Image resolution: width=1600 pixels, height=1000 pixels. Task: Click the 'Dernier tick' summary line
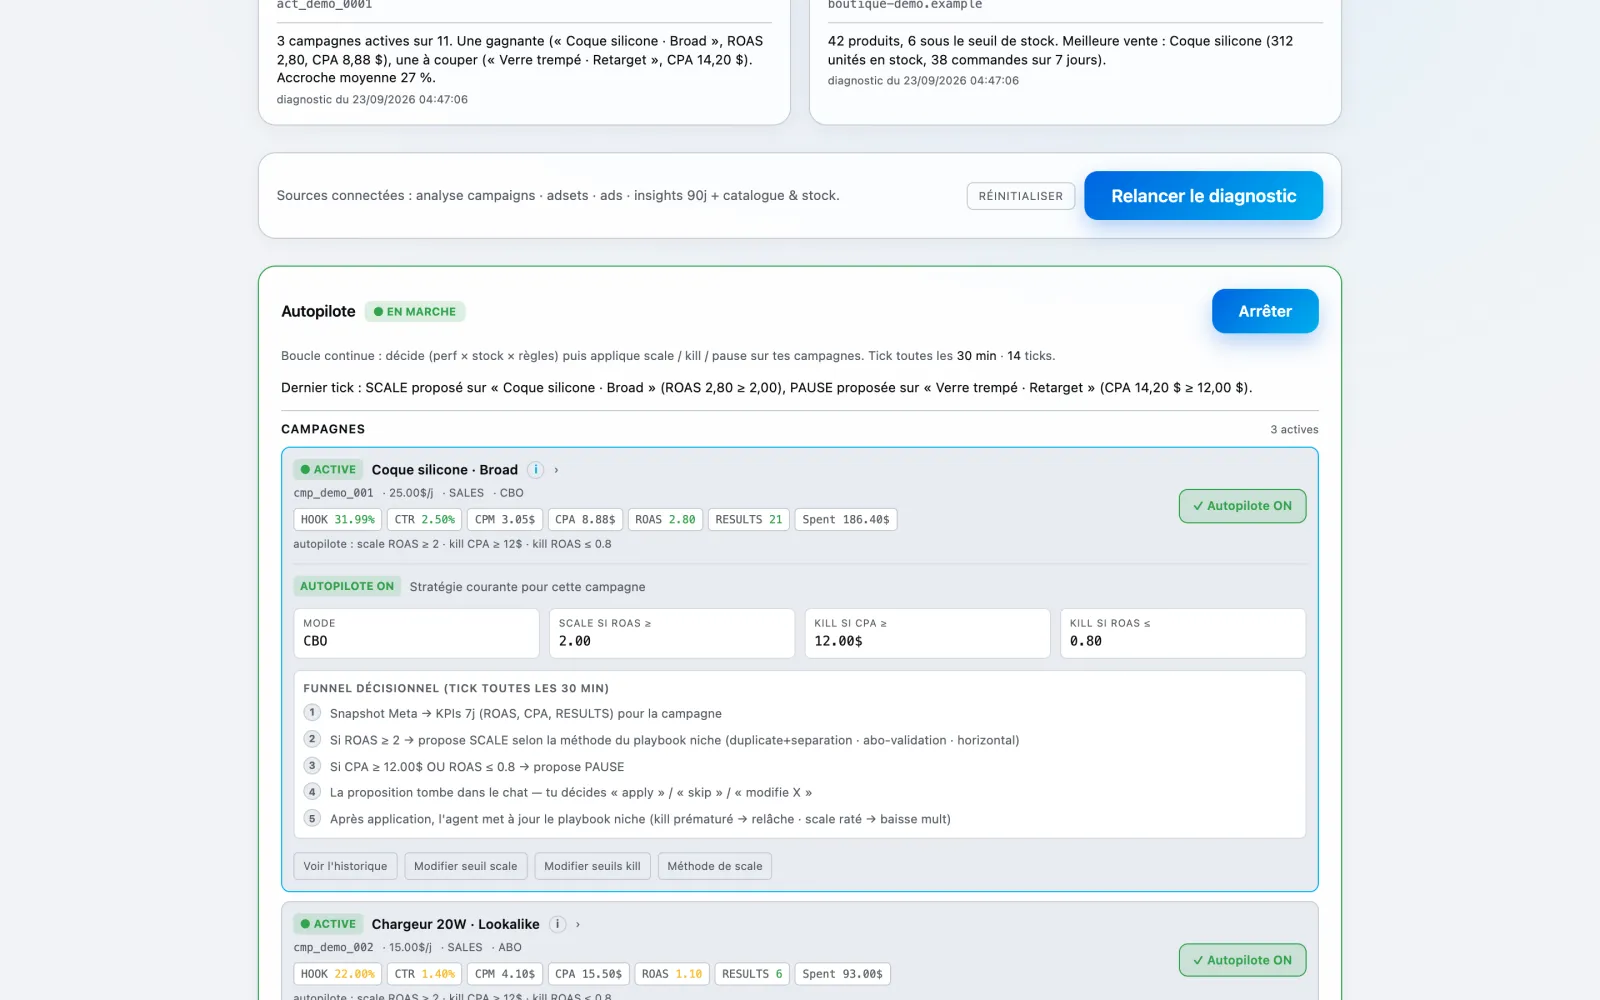point(767,388)
